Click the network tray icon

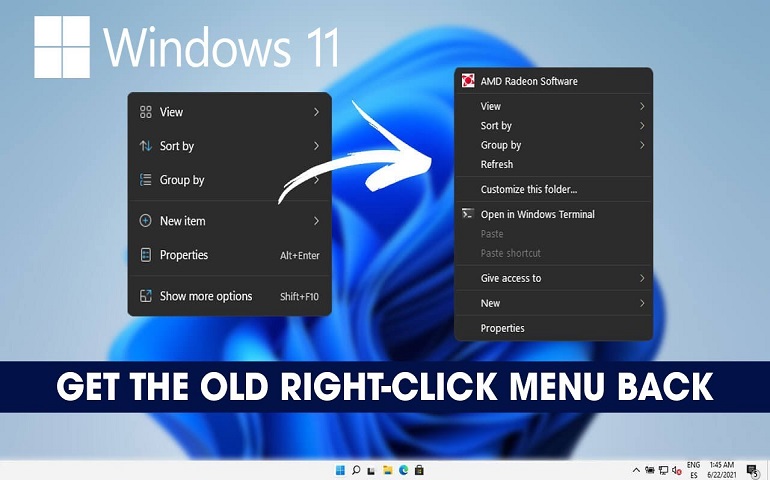pos(663,470)
